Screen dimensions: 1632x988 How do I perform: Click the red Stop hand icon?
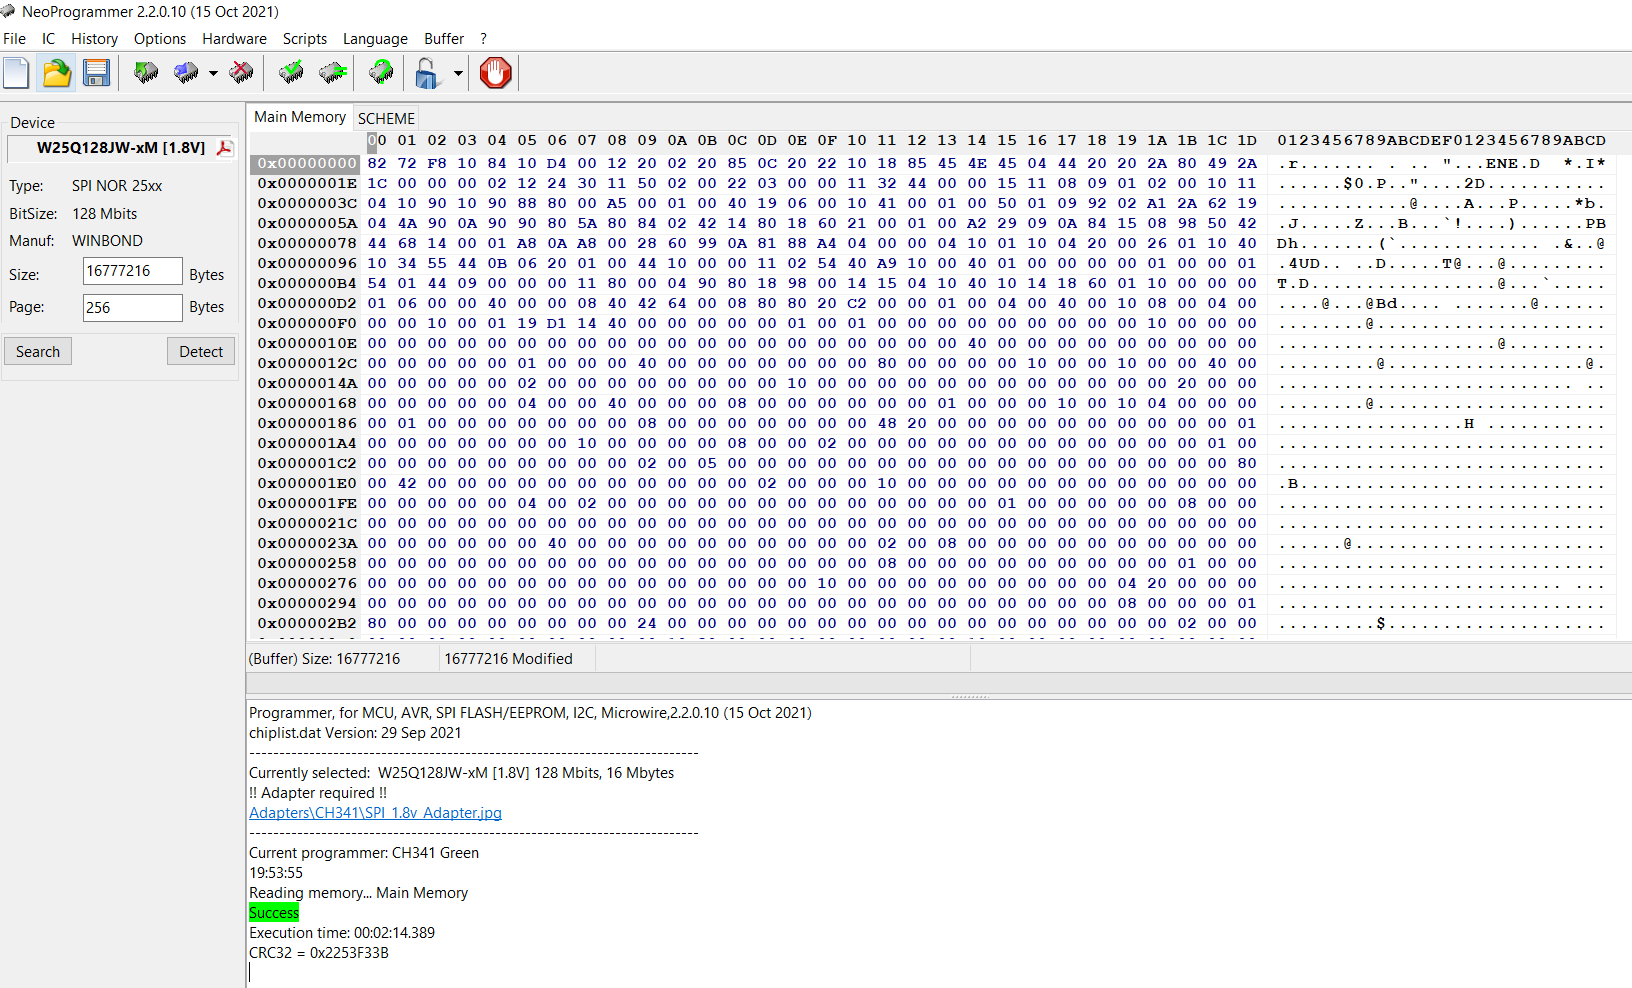(495, 73)
